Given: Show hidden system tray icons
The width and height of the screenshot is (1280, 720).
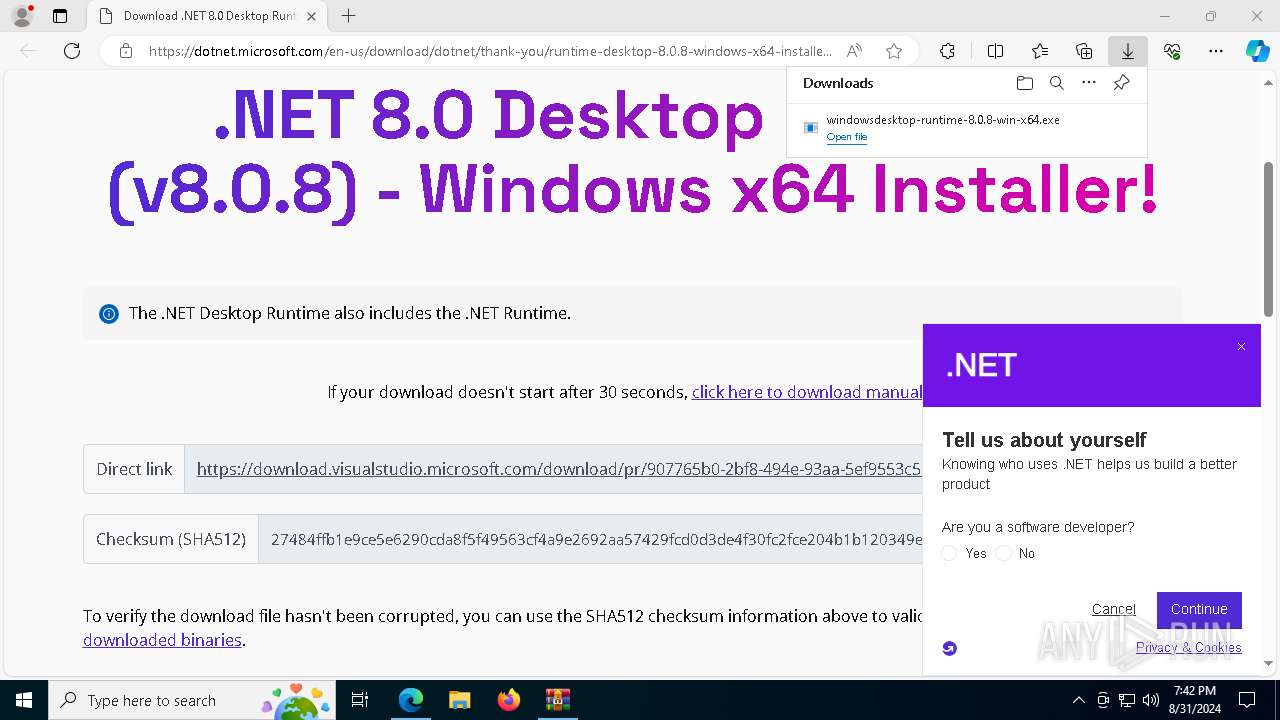Looking at the screenshot, I should 1078,700.
